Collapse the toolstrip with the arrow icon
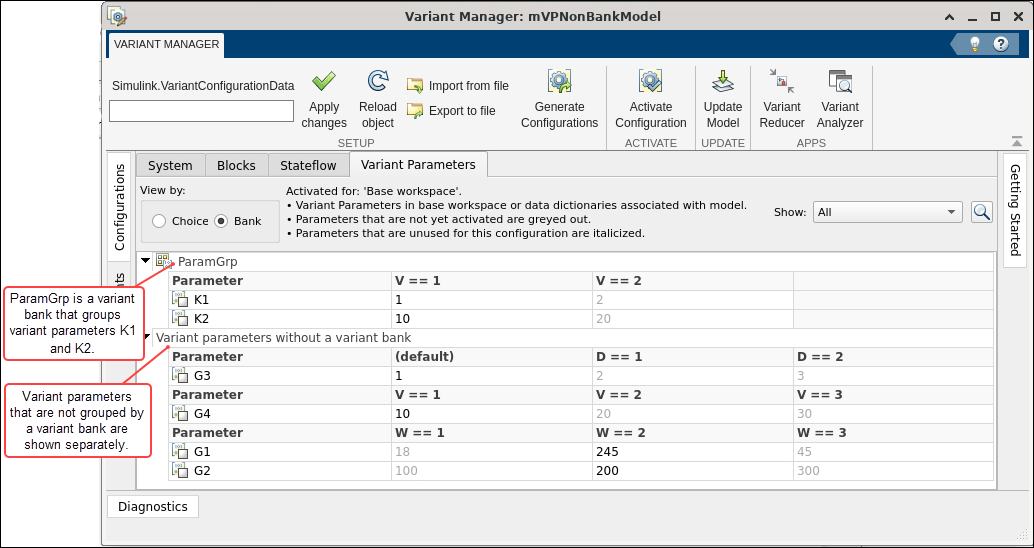The width and height of the screenshot is (1034, 548). pyautogui.click(x=1016, y=141)
